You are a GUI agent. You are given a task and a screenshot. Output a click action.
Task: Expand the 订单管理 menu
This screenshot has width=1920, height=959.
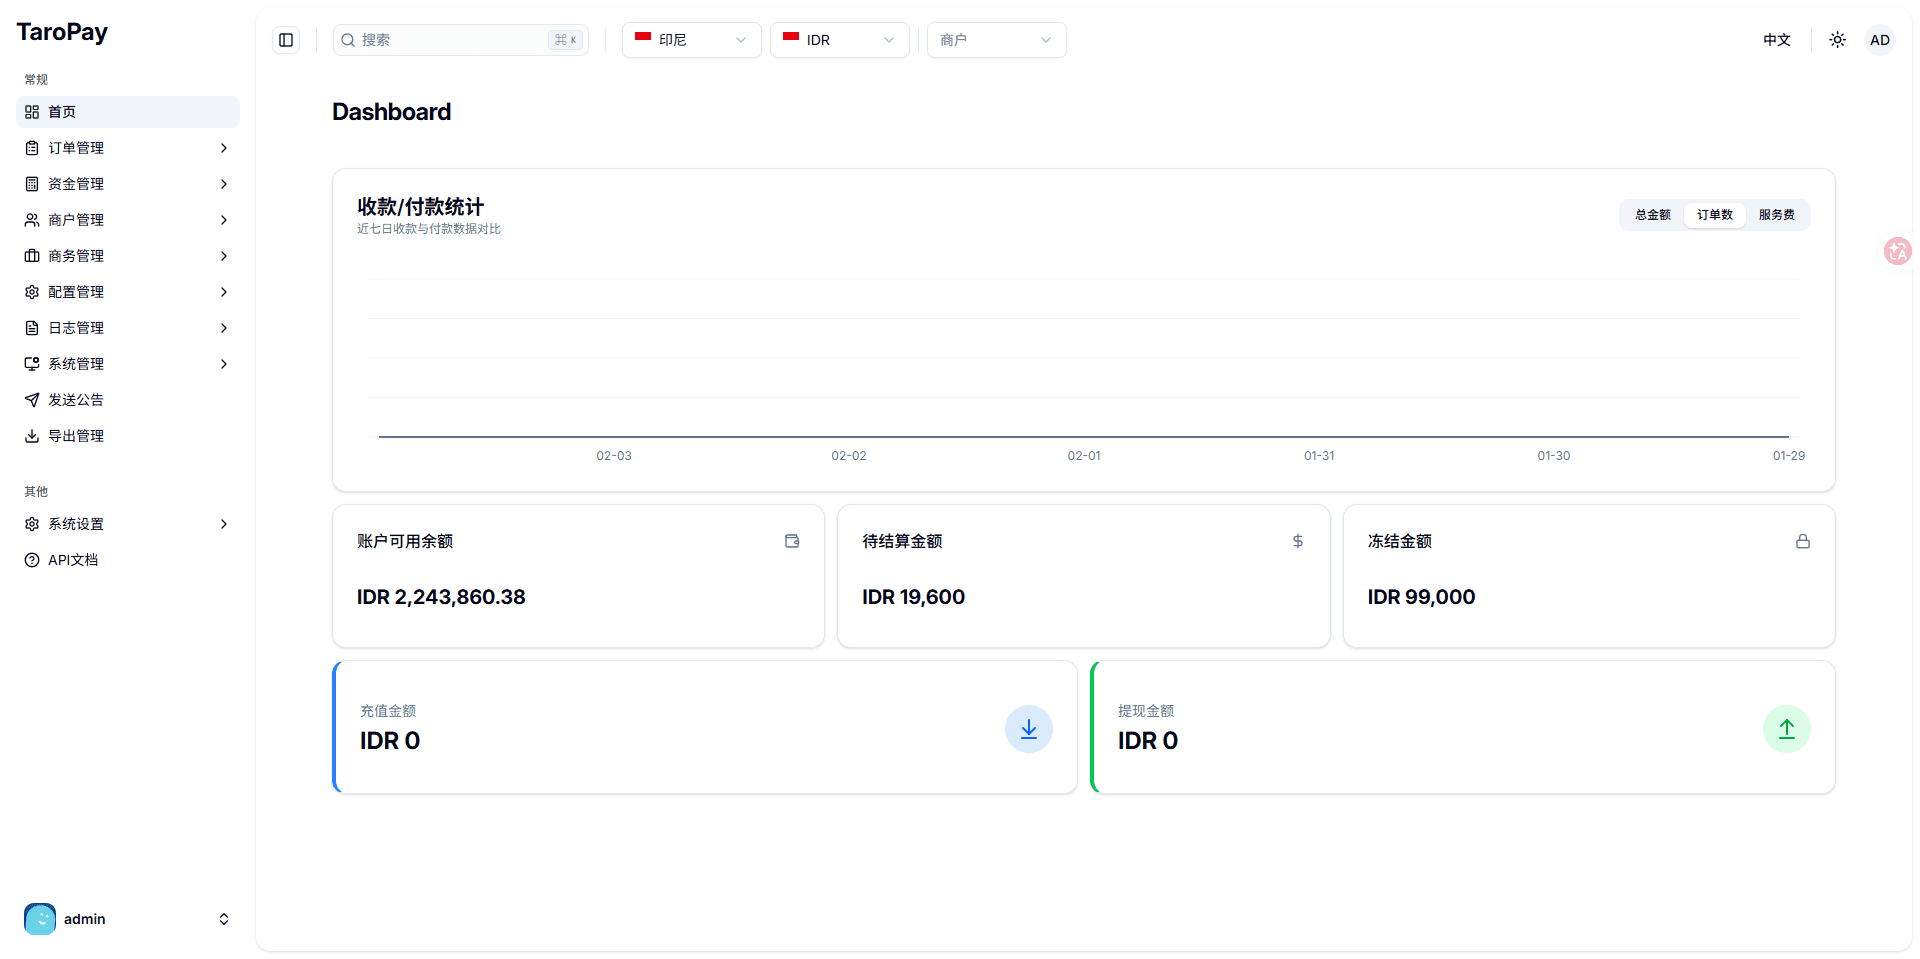click(128, 148)
